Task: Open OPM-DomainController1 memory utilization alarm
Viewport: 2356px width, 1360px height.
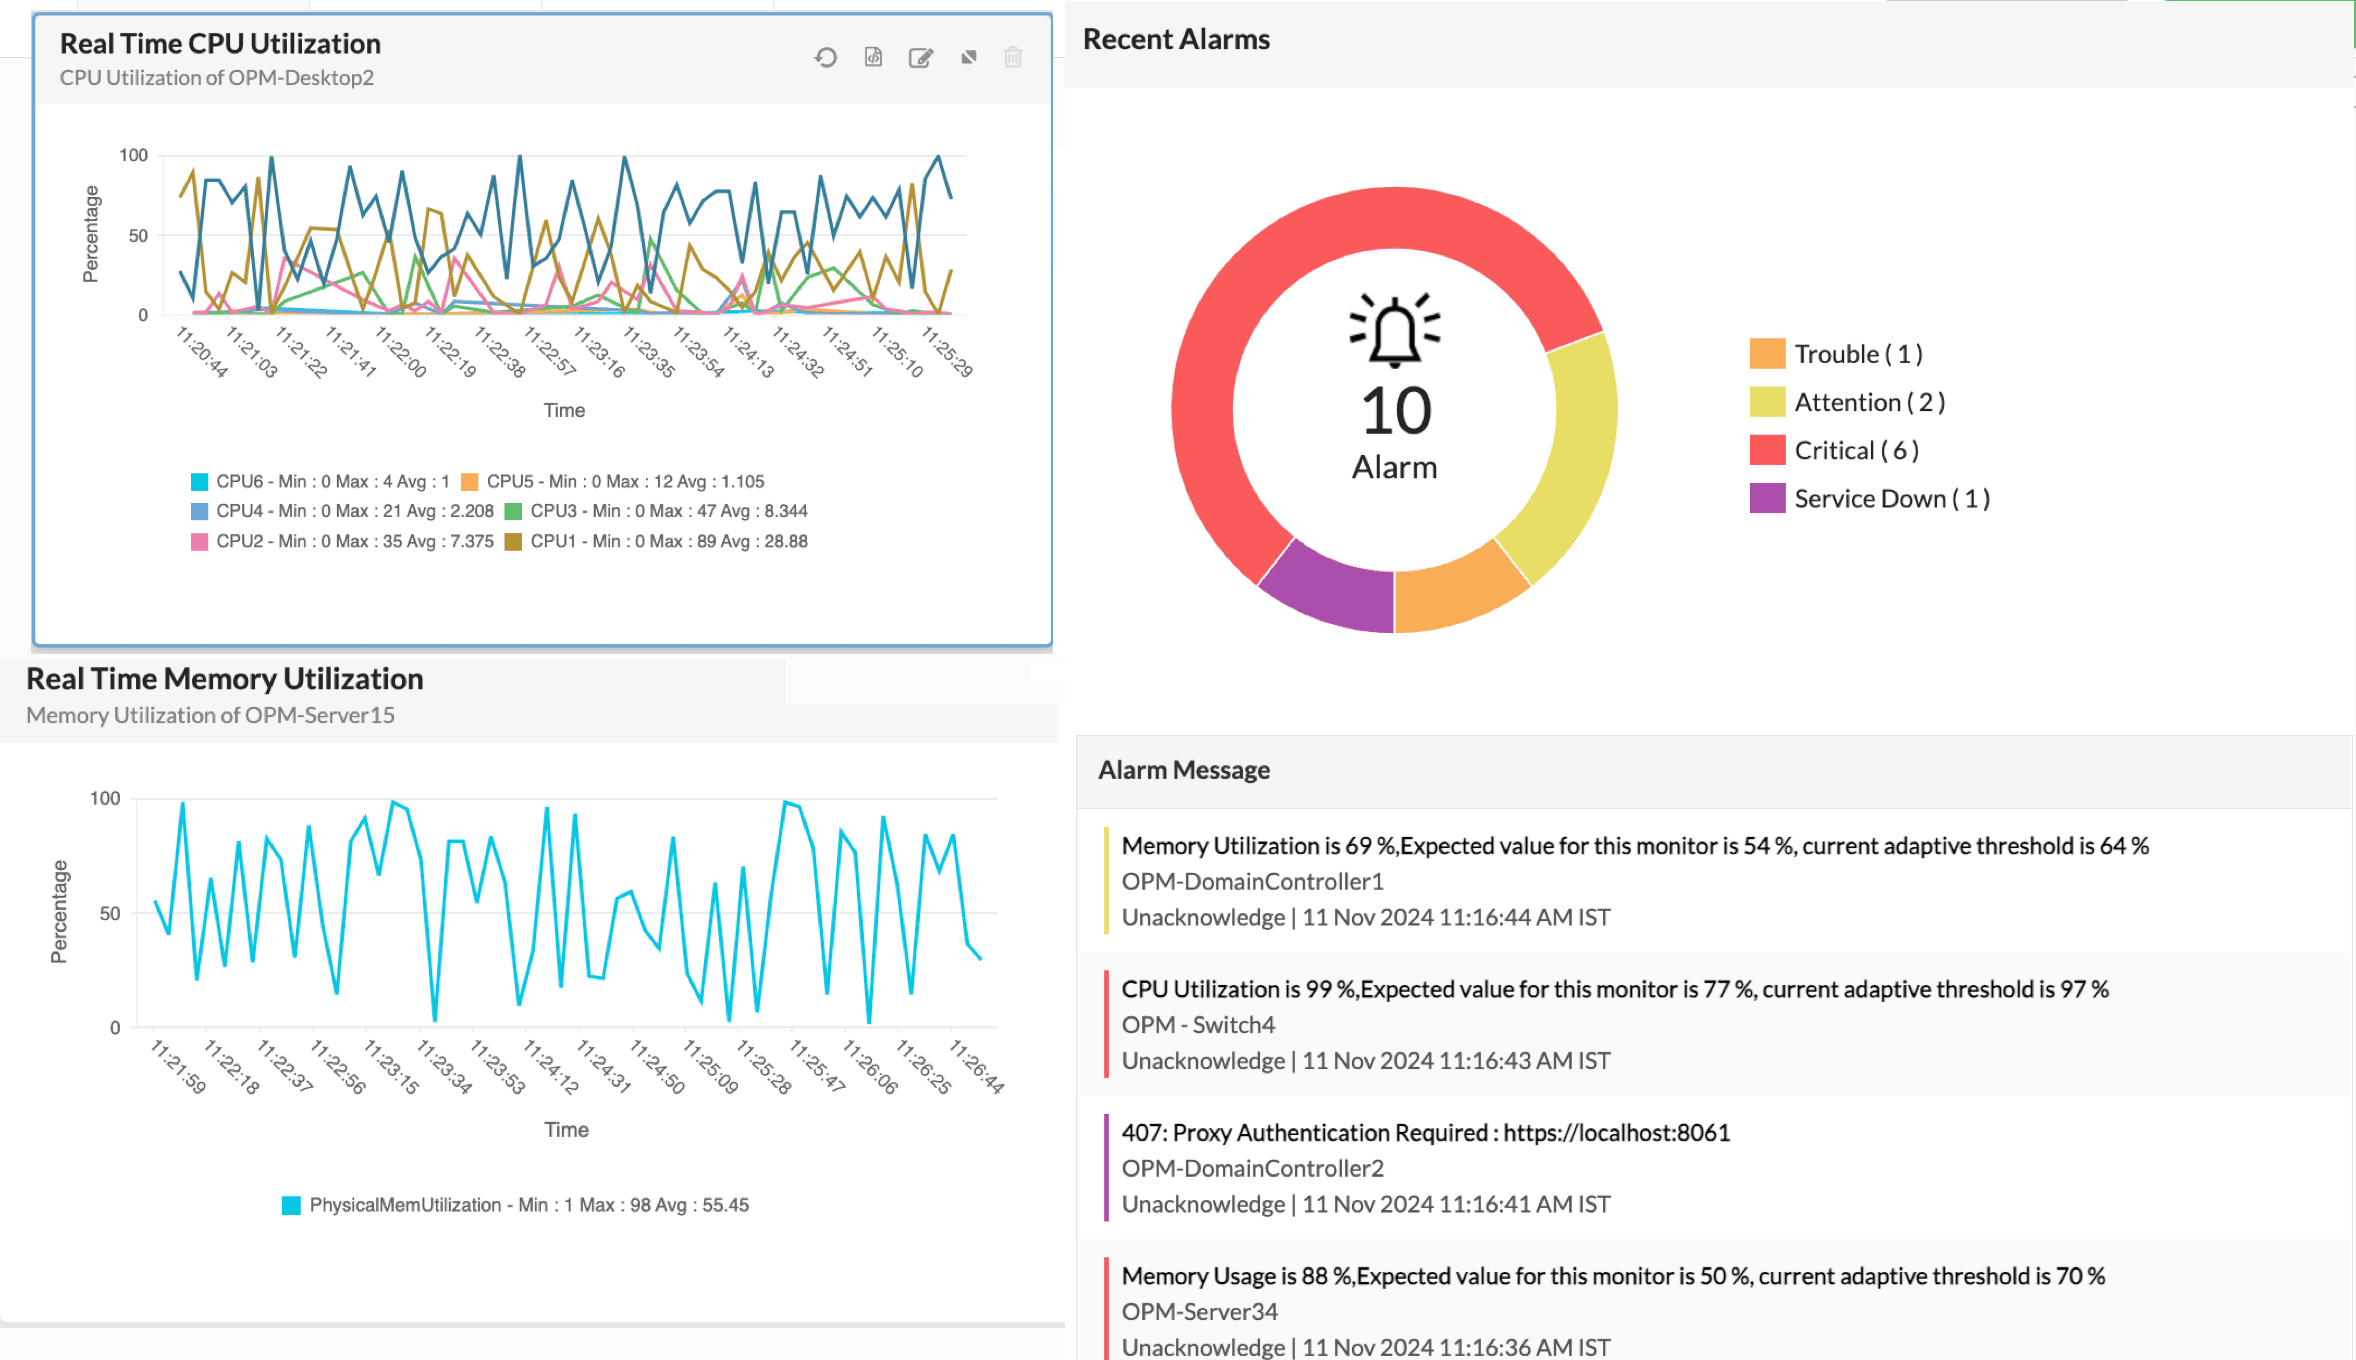Action: (x=1634, y=847)
